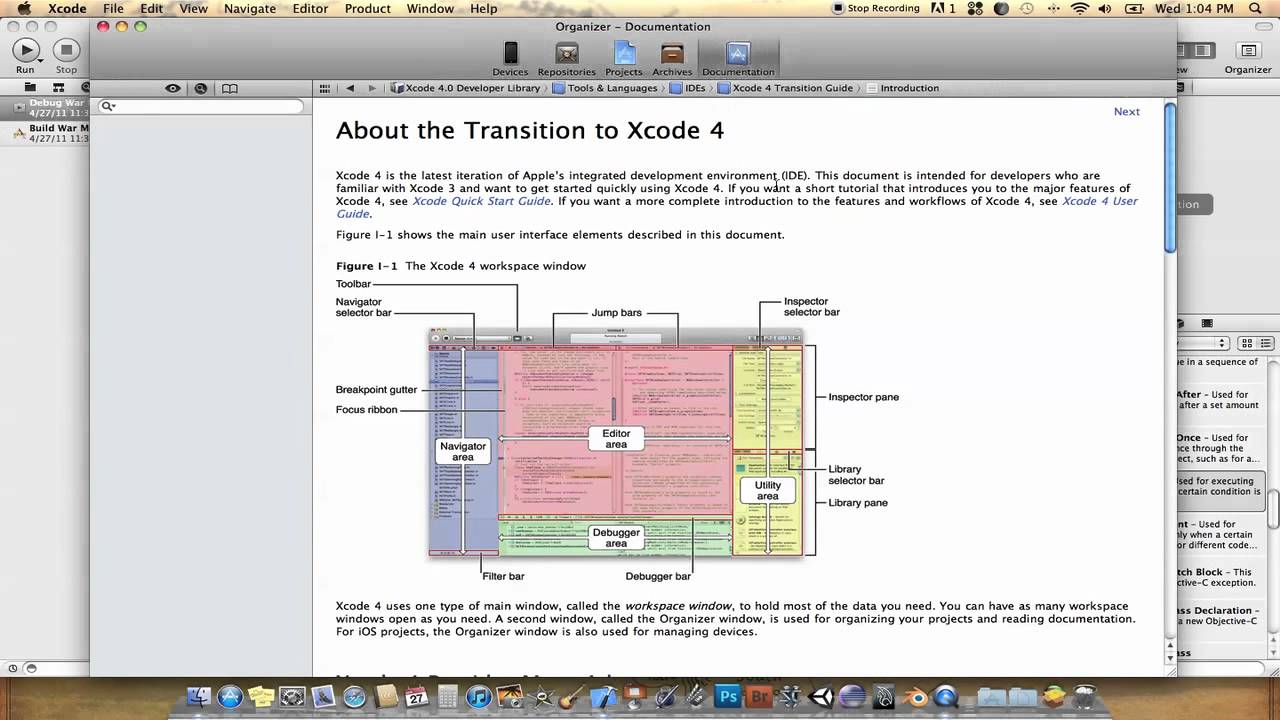Screen dimensions: 1280x720
Task: Show the Search documentation navigator (magnifier icon)
Action: [201, 88]
